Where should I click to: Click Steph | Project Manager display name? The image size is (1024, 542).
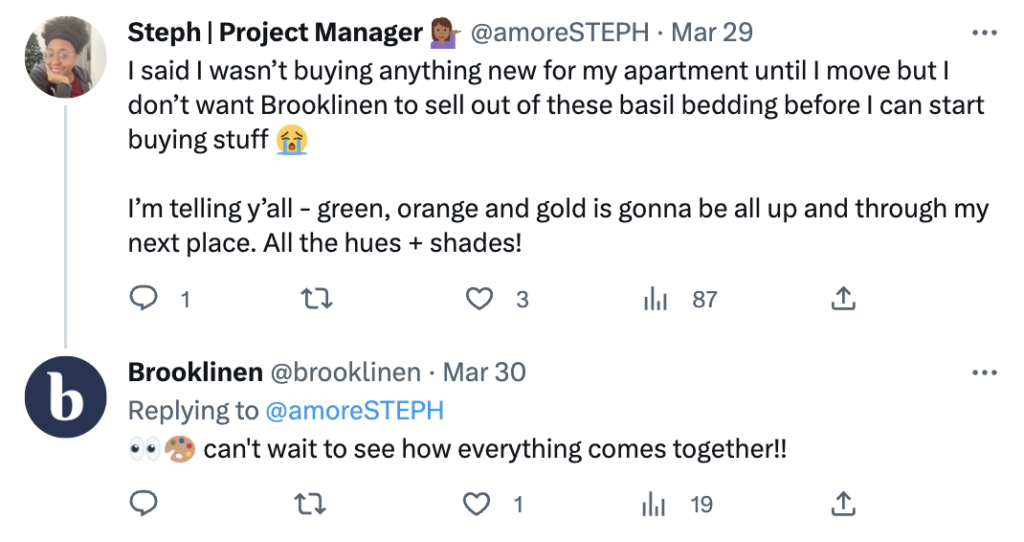tap(275, 33)
